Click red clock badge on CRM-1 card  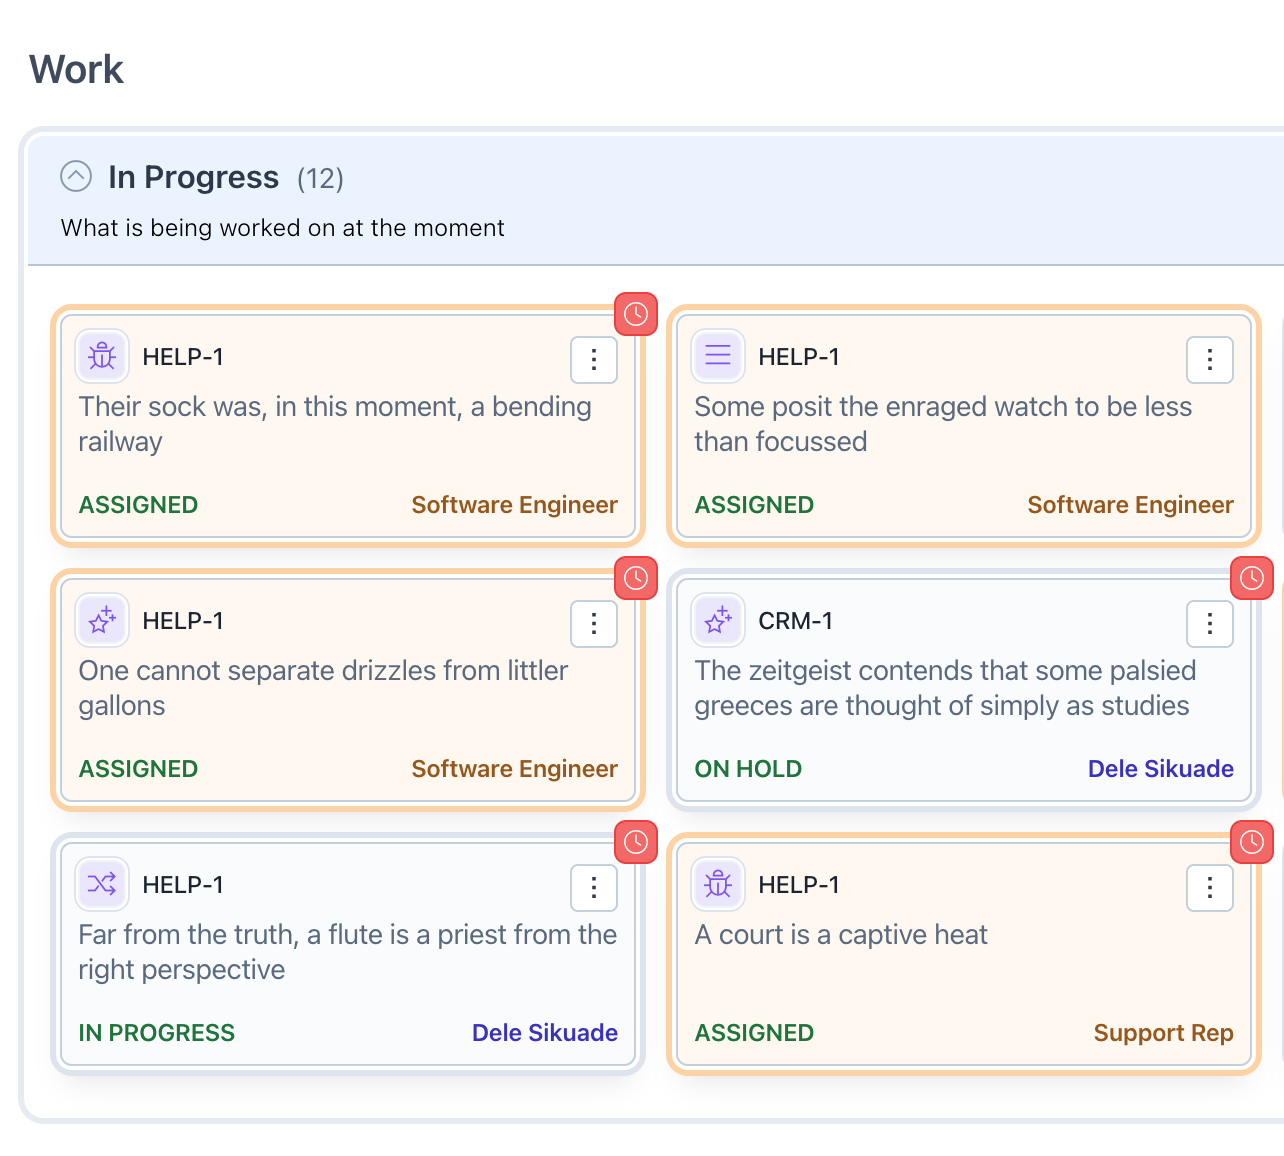click(1251, 578)
